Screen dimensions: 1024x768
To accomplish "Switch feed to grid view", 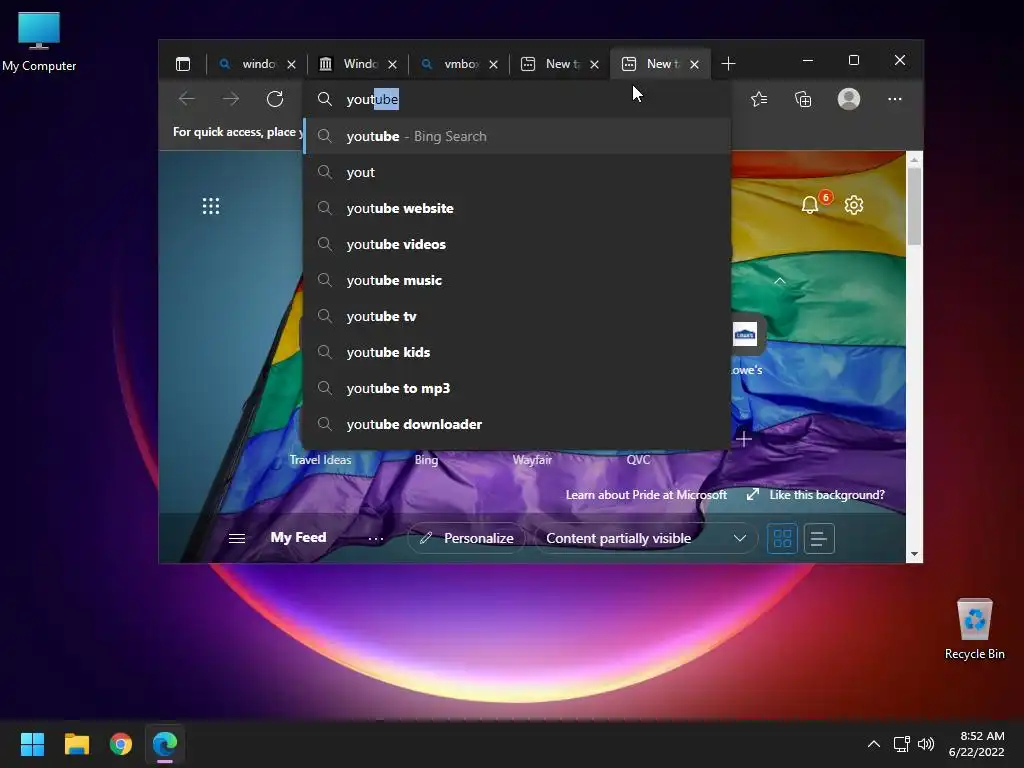I will tap(782, 539).
